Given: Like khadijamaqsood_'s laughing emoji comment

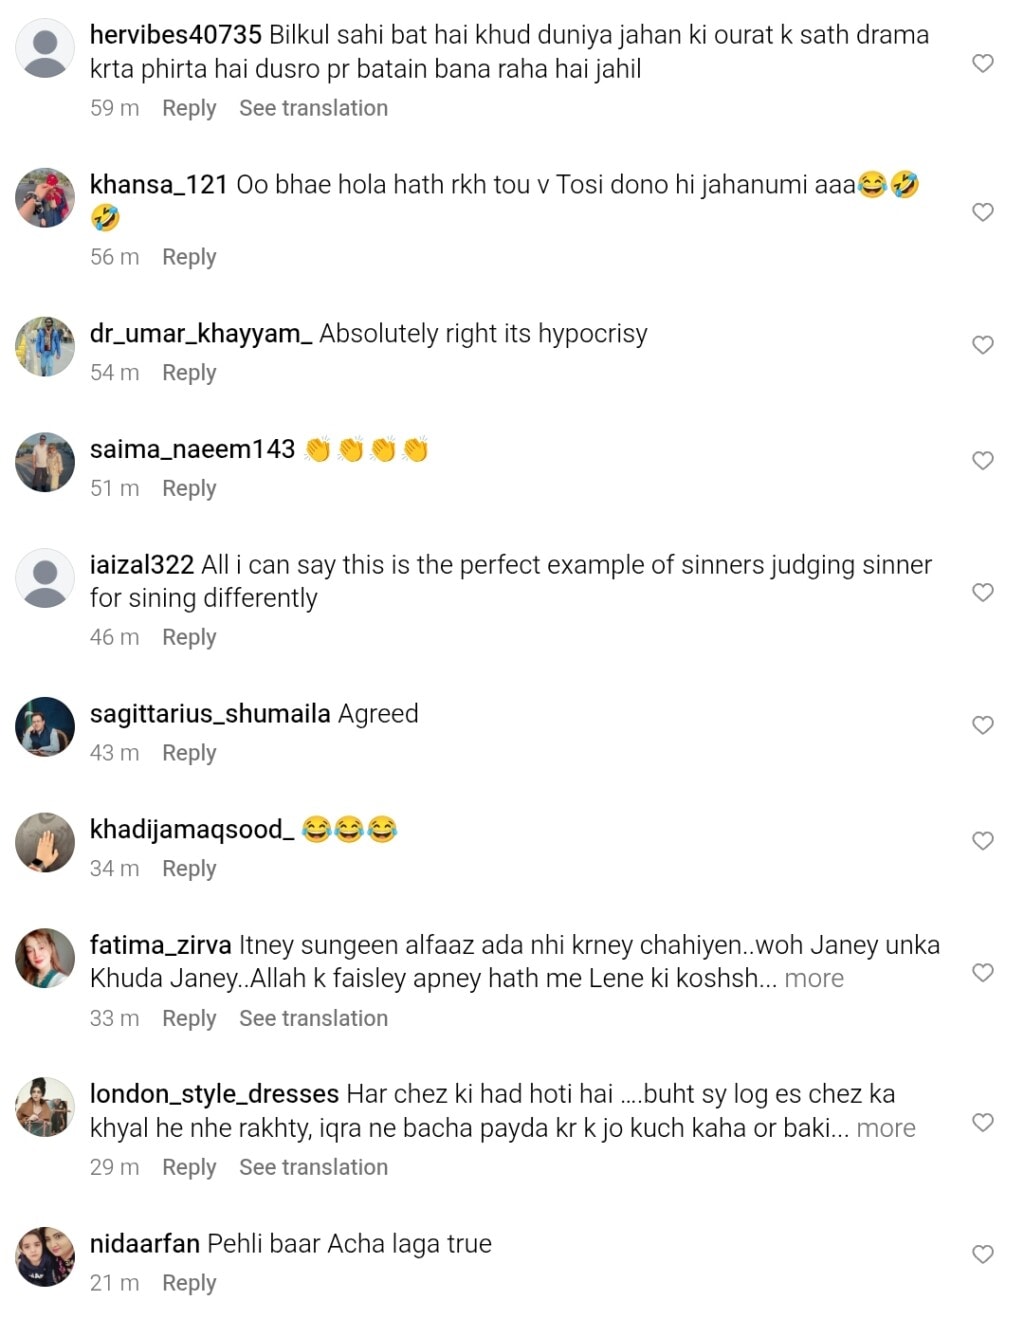Looking at the screenshot, I should tap(983, 841).
